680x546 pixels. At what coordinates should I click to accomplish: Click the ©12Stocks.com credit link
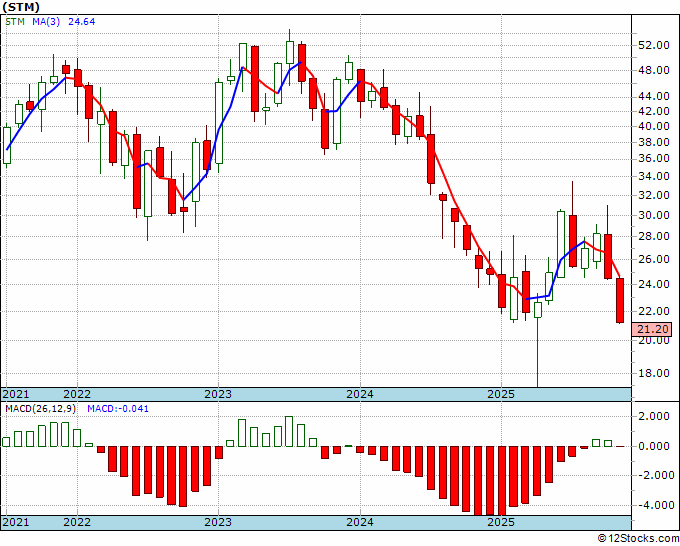pyautogui.click(x=638, y=539)
